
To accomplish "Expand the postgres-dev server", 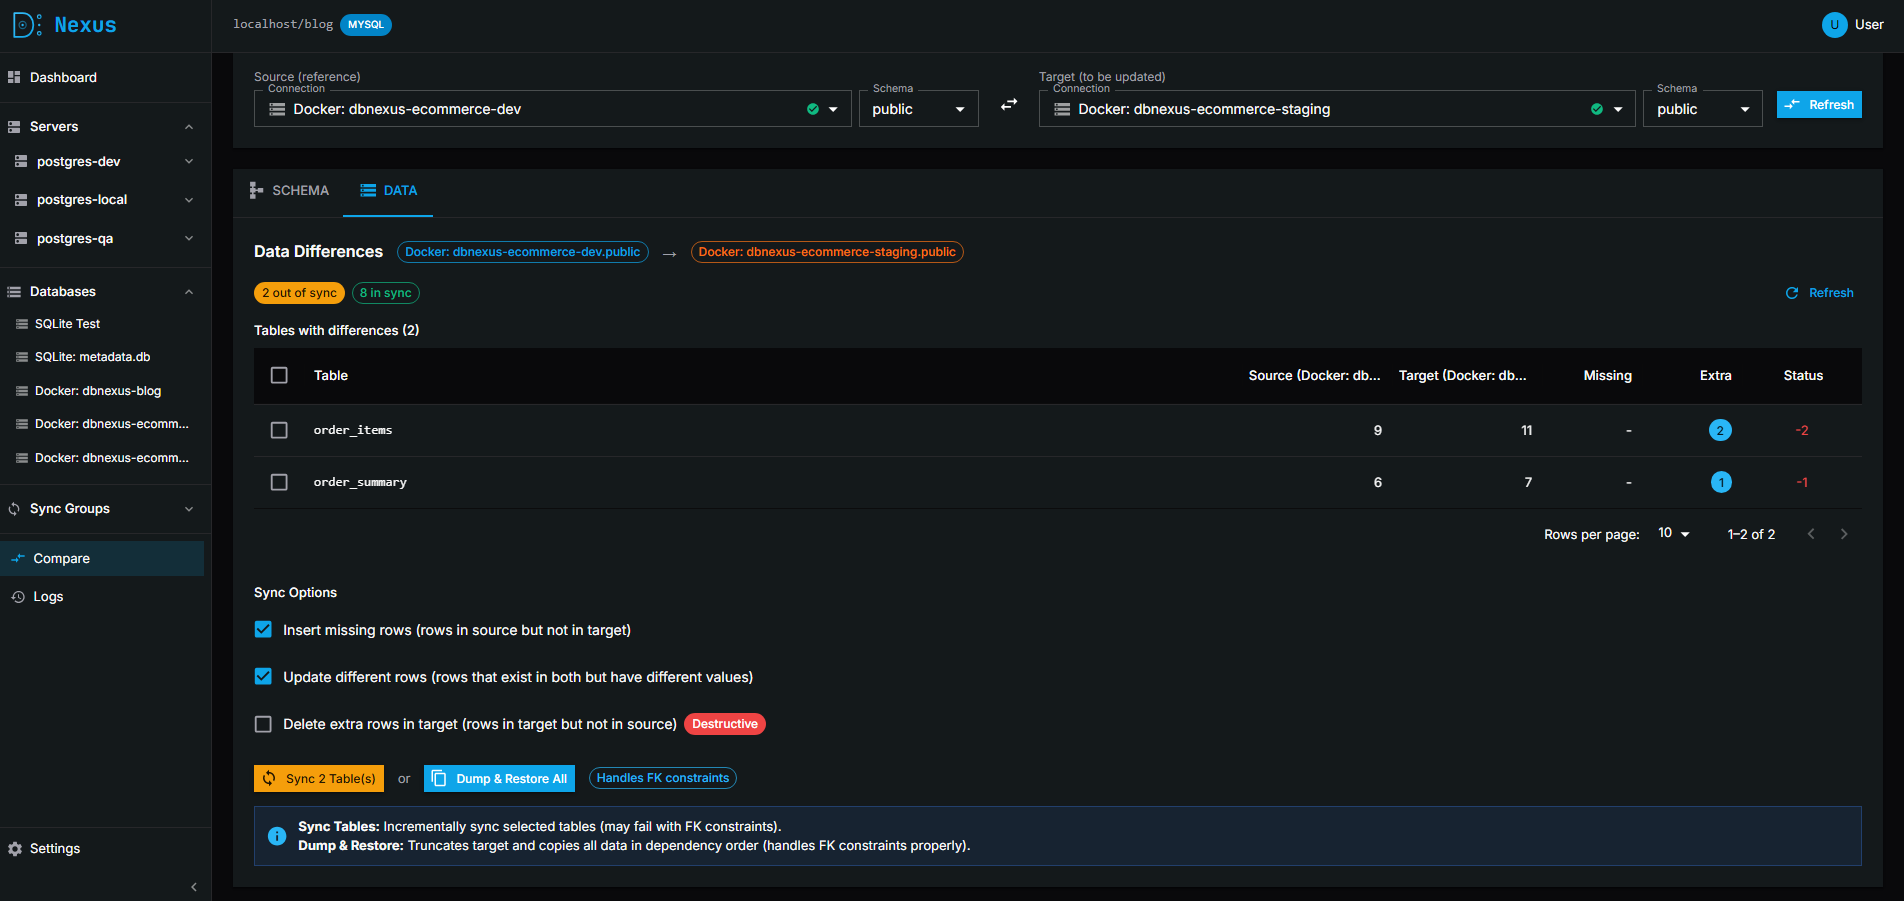I will click(189, 162).
